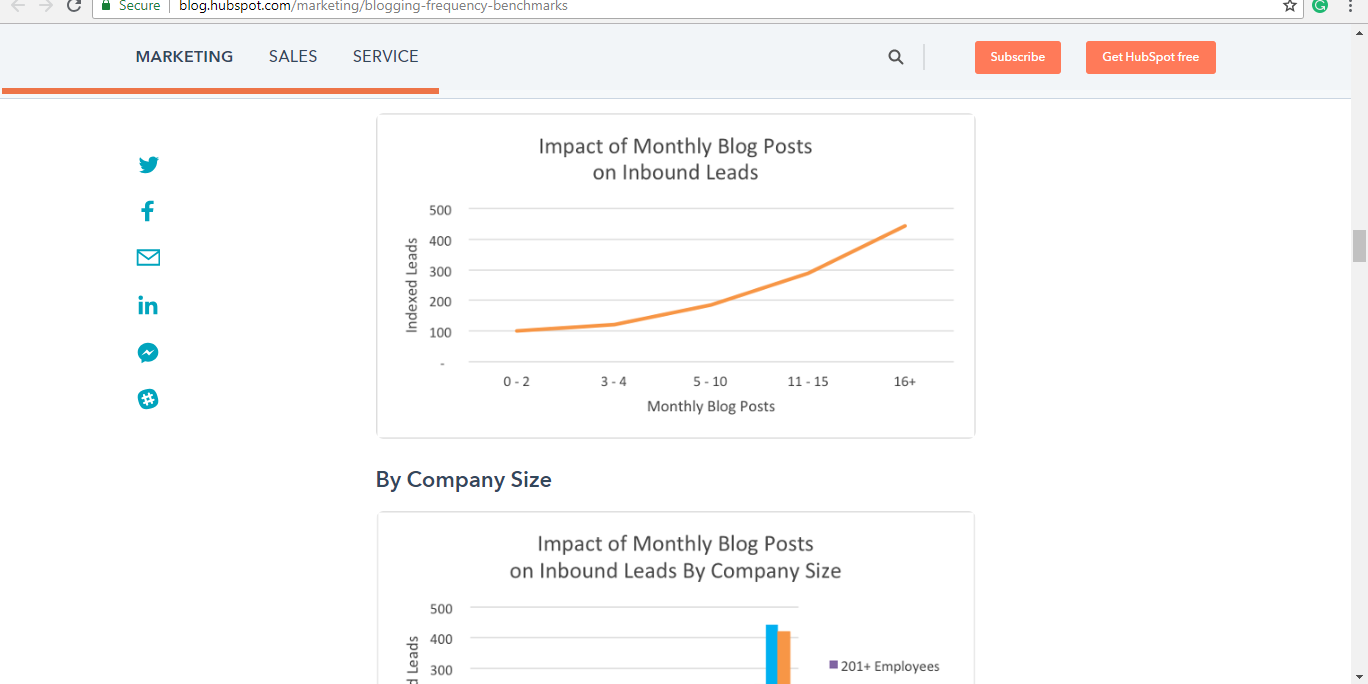The width and height of the screenshot is (1368, 684).
Task: Share the article to Slack
Action: coord(148,399)
